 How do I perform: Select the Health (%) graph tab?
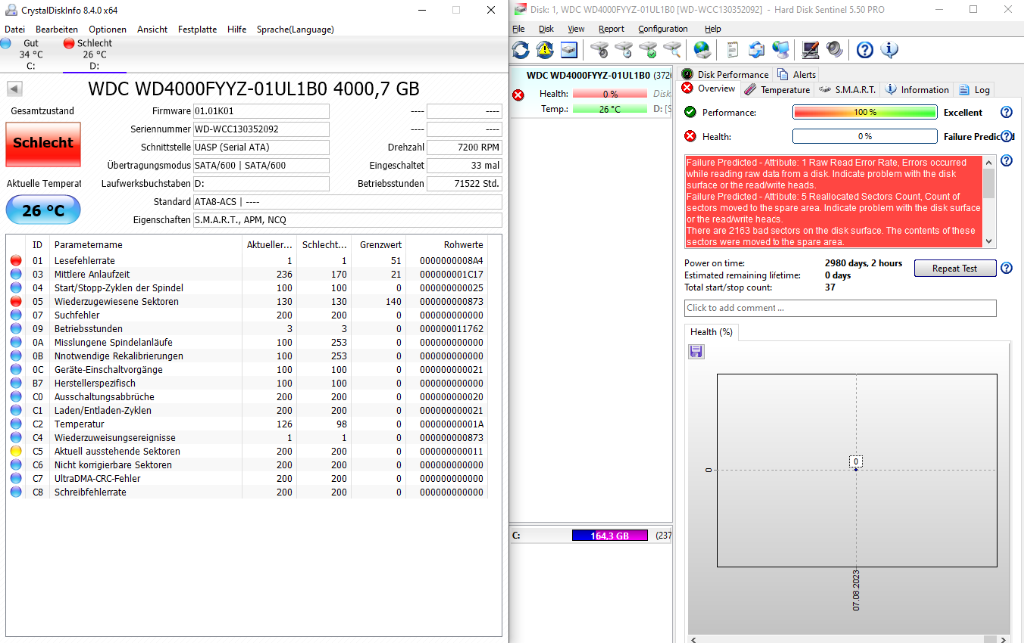[x=711, y=332]
